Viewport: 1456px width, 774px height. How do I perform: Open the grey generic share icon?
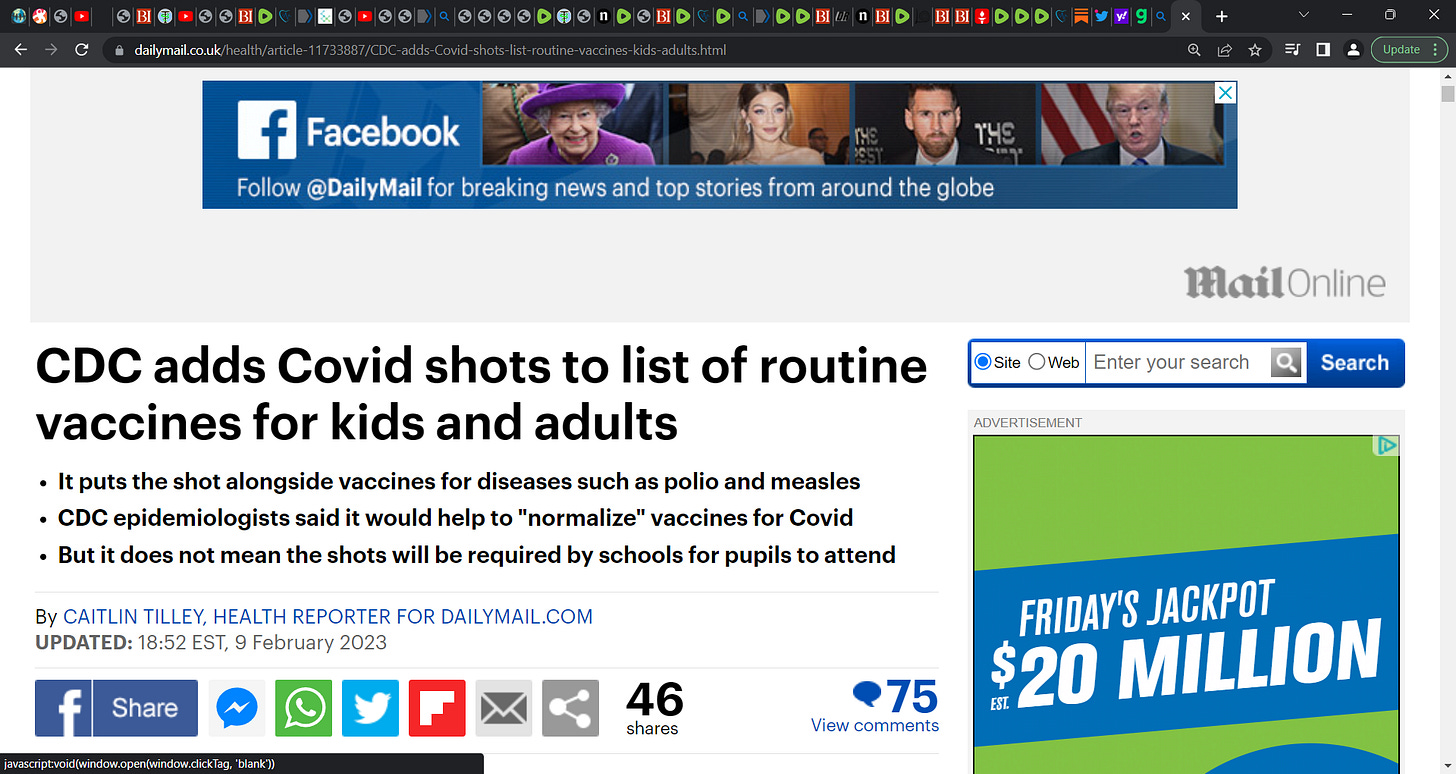coord(570,708)
